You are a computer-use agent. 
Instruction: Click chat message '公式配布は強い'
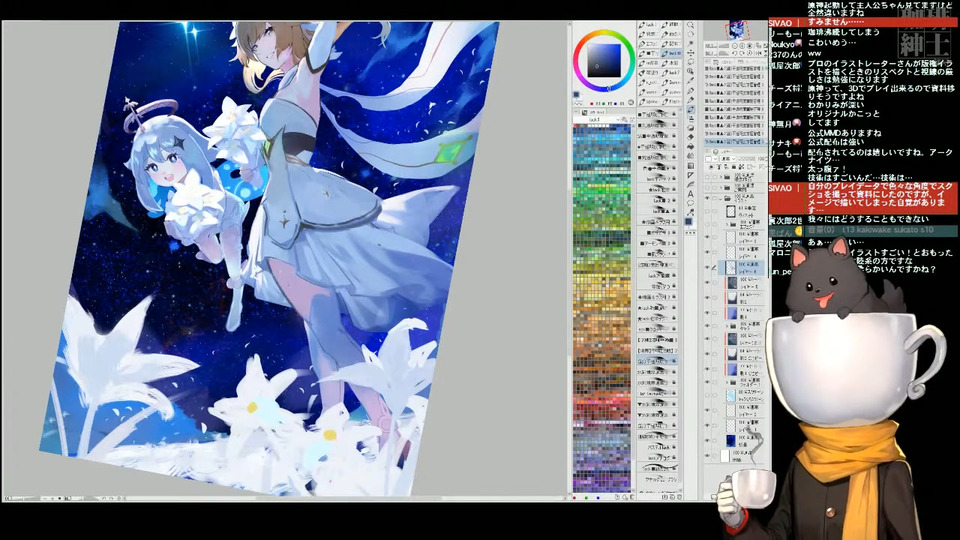[836, 142]
